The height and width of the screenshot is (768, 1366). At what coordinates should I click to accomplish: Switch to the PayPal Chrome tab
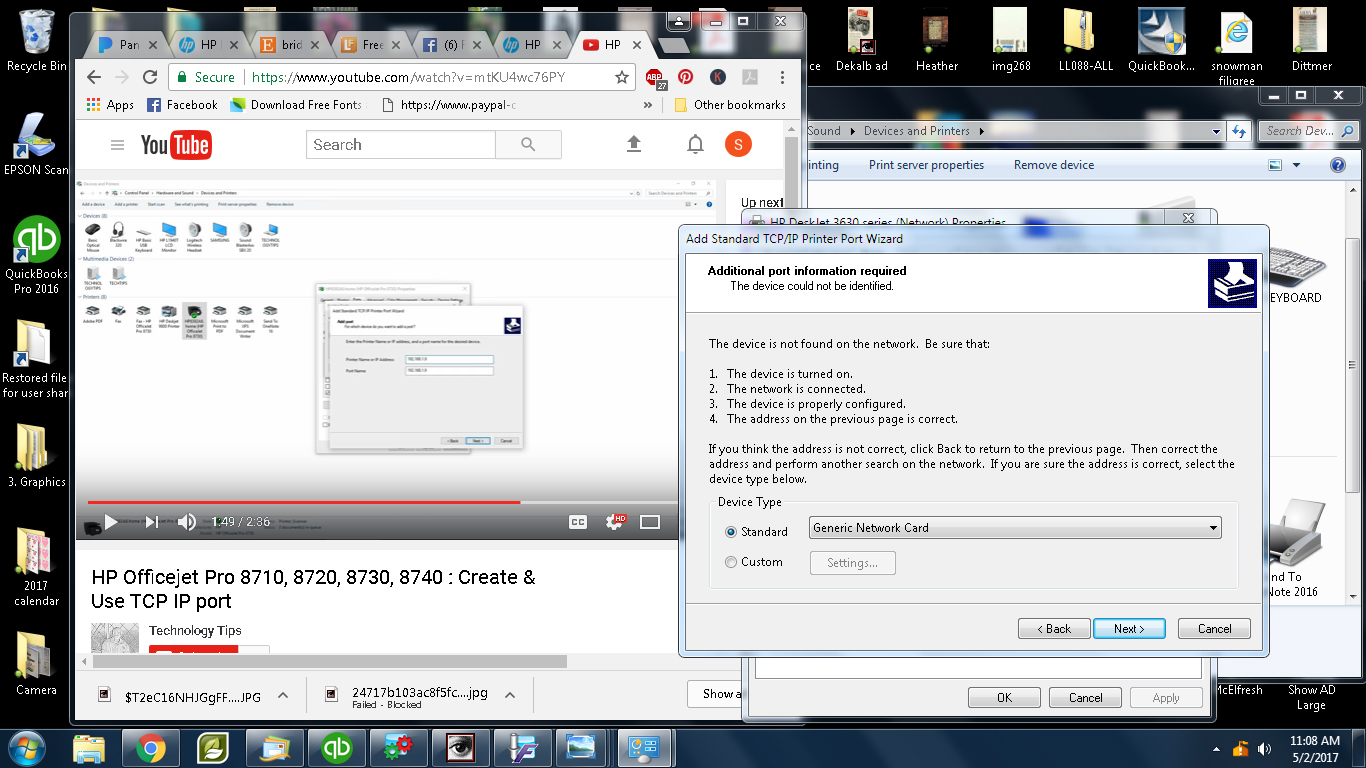[128, 45]
